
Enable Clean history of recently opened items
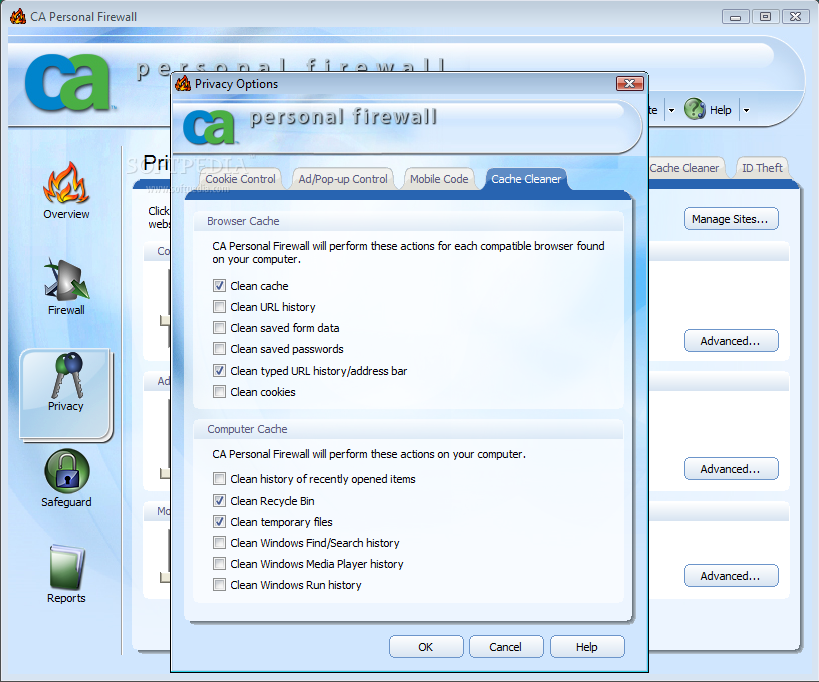pos(219,479)
